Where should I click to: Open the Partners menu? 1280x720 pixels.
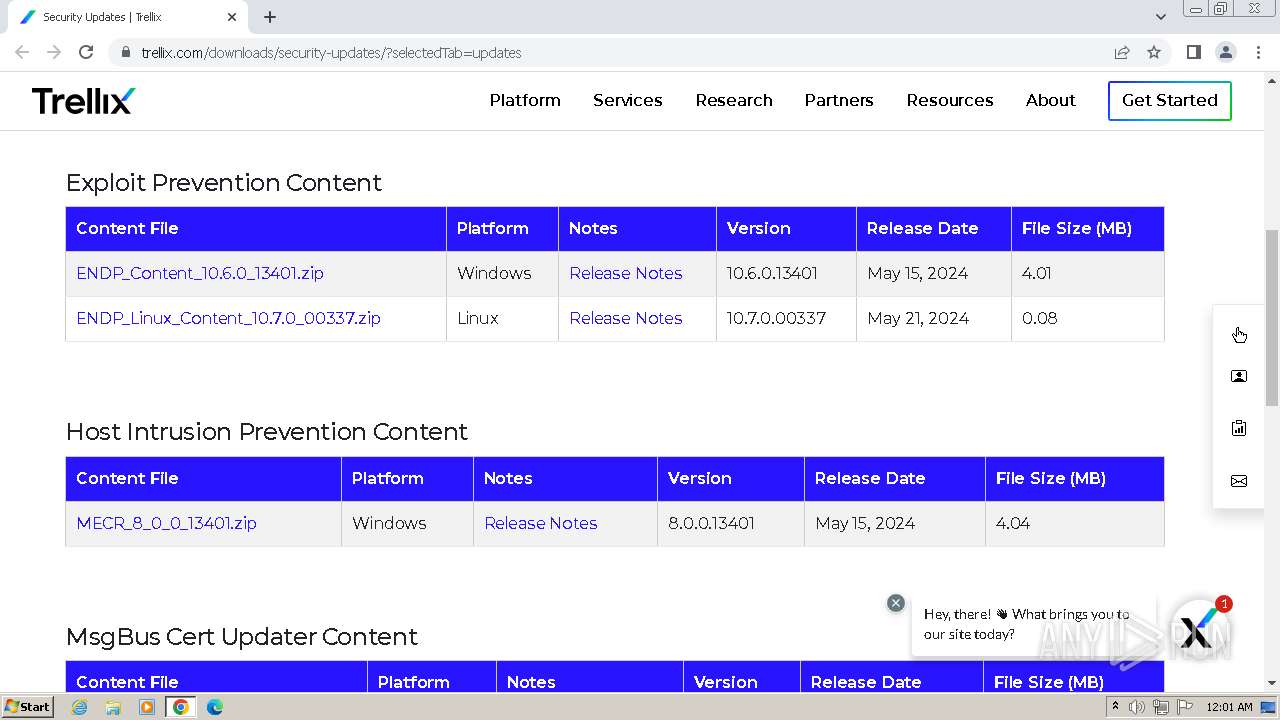(x=839, y=100)
